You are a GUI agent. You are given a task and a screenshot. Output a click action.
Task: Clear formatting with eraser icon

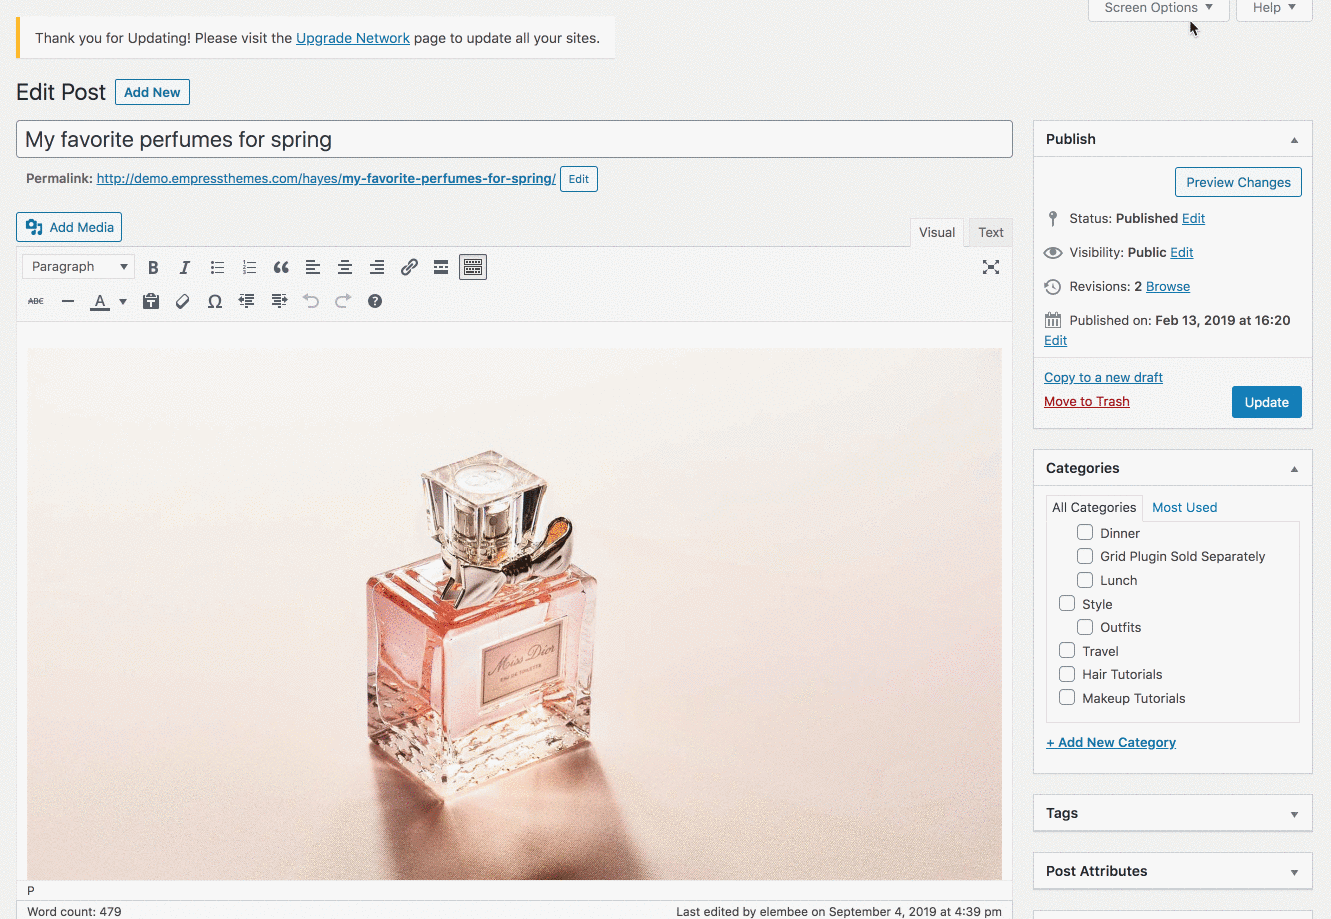pyautogui.click(x=183, y=301)
